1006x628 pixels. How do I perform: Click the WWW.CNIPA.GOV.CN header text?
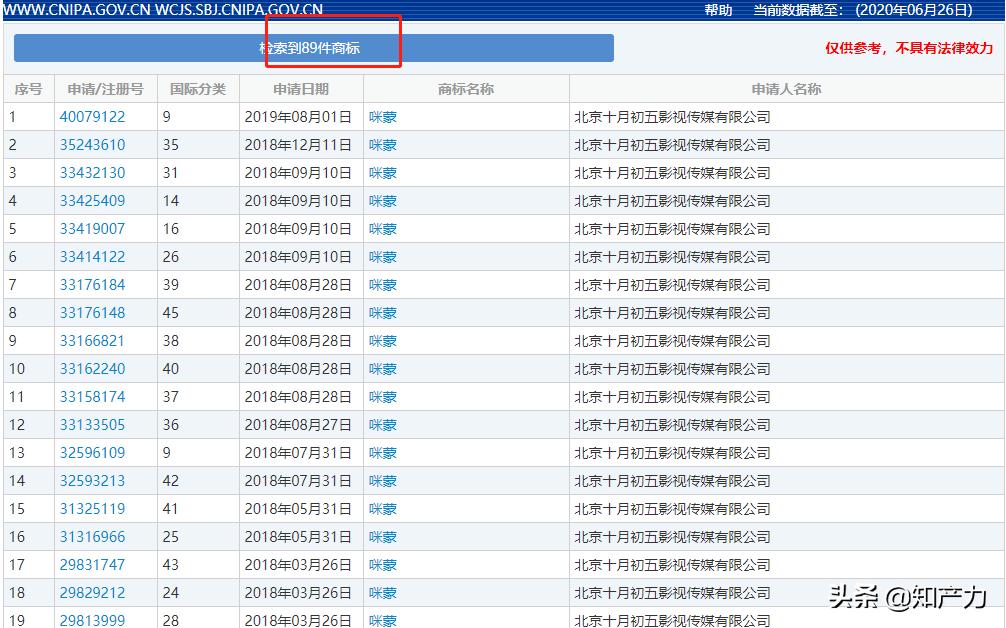[78, 10]
